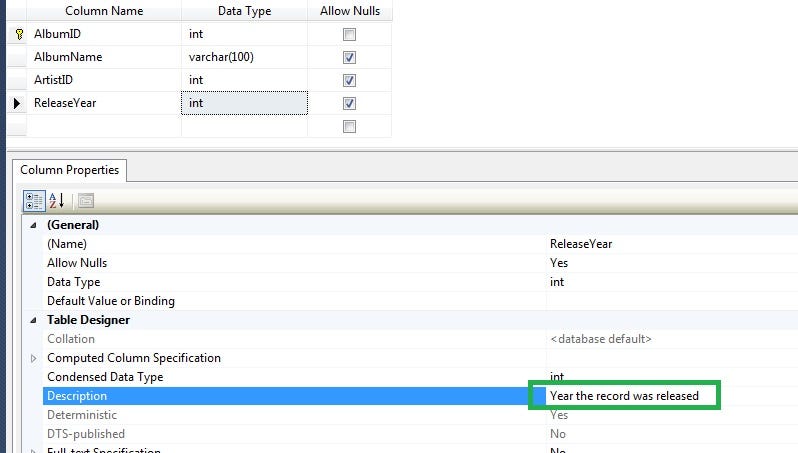
Task: Click the int data type of ArtistID
Action: pos(244,80)
